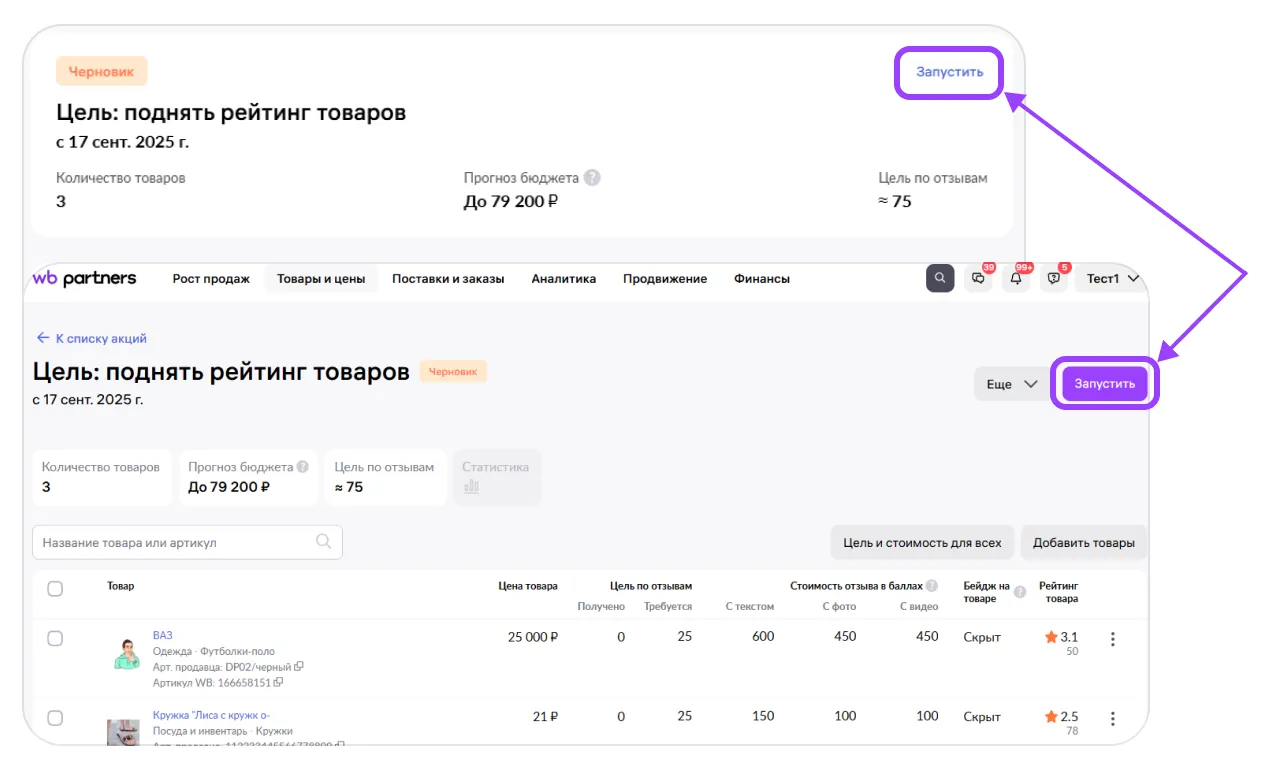This screenshot has height=770, width=1268.
Task: Go to the Аналитика menu item
Action: (x=563, y=279)
